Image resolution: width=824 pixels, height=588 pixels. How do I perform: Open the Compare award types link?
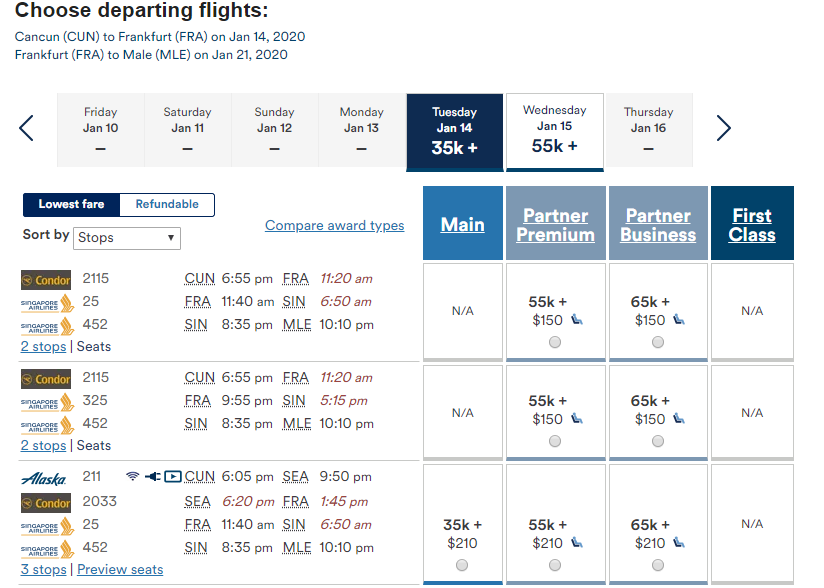point(334,226)
